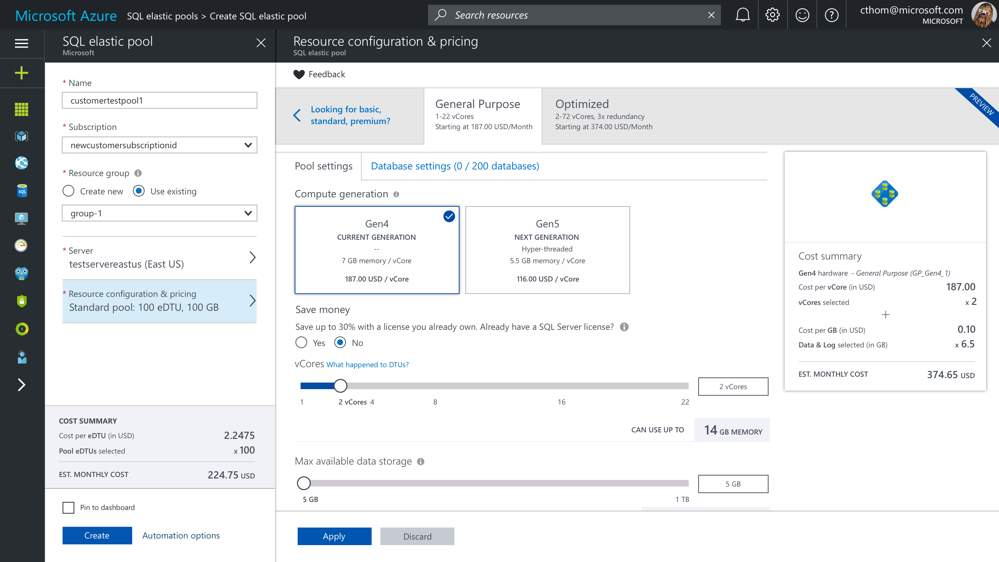Clear the search resources box with X
The image size is (999, 562).
(711, 15)
